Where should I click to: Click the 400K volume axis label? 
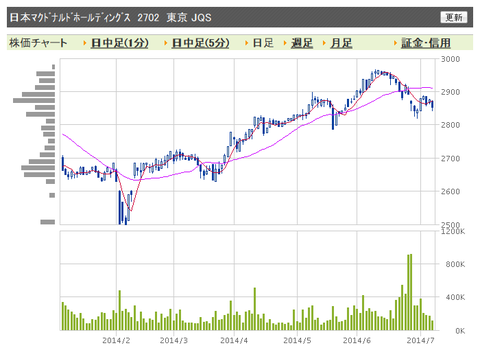455,297
